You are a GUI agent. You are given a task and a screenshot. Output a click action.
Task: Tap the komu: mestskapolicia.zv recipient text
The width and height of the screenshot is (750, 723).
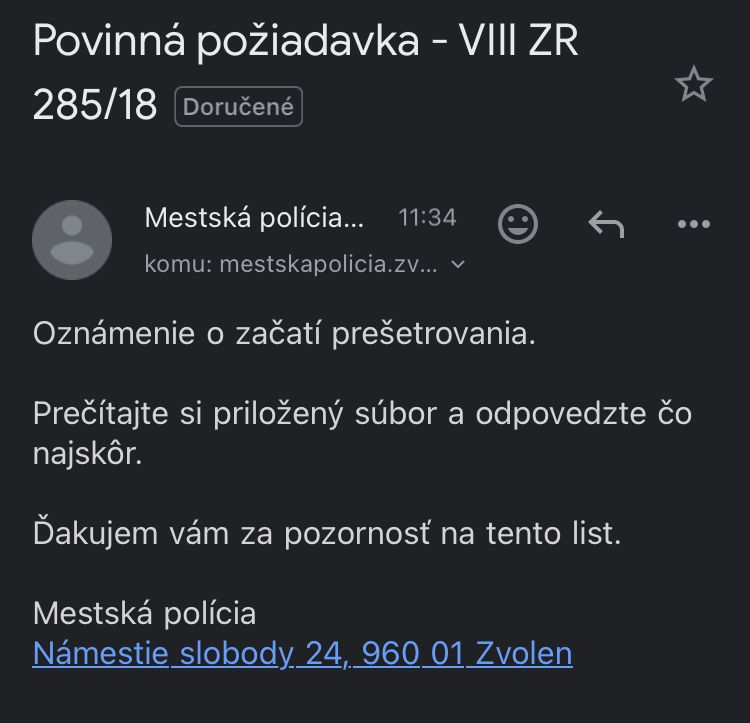(290, 265)
